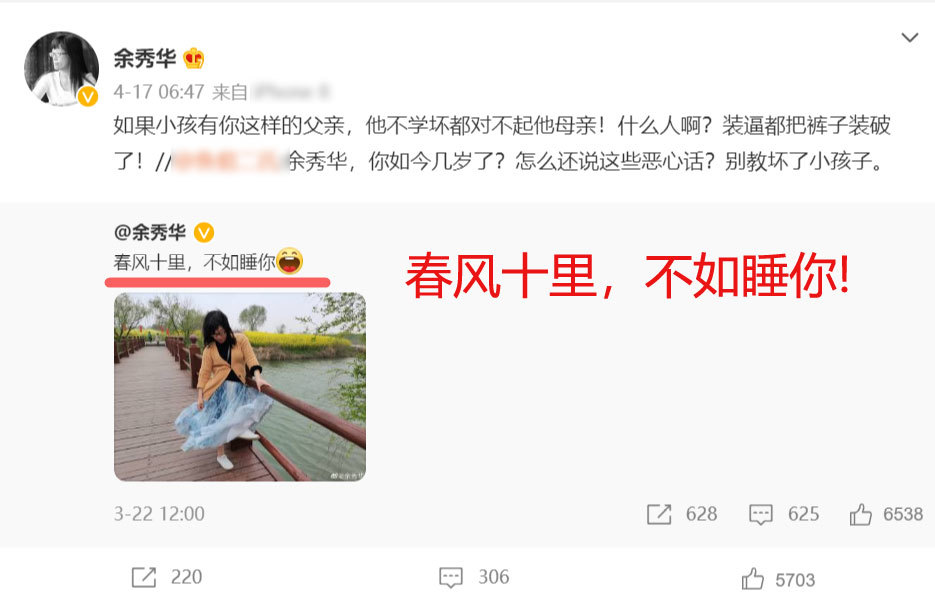Click the quoted text 春风十里,不如睡你
This screenshot has height=593, width=935.
pyautogui.click(x=194, y=262)
